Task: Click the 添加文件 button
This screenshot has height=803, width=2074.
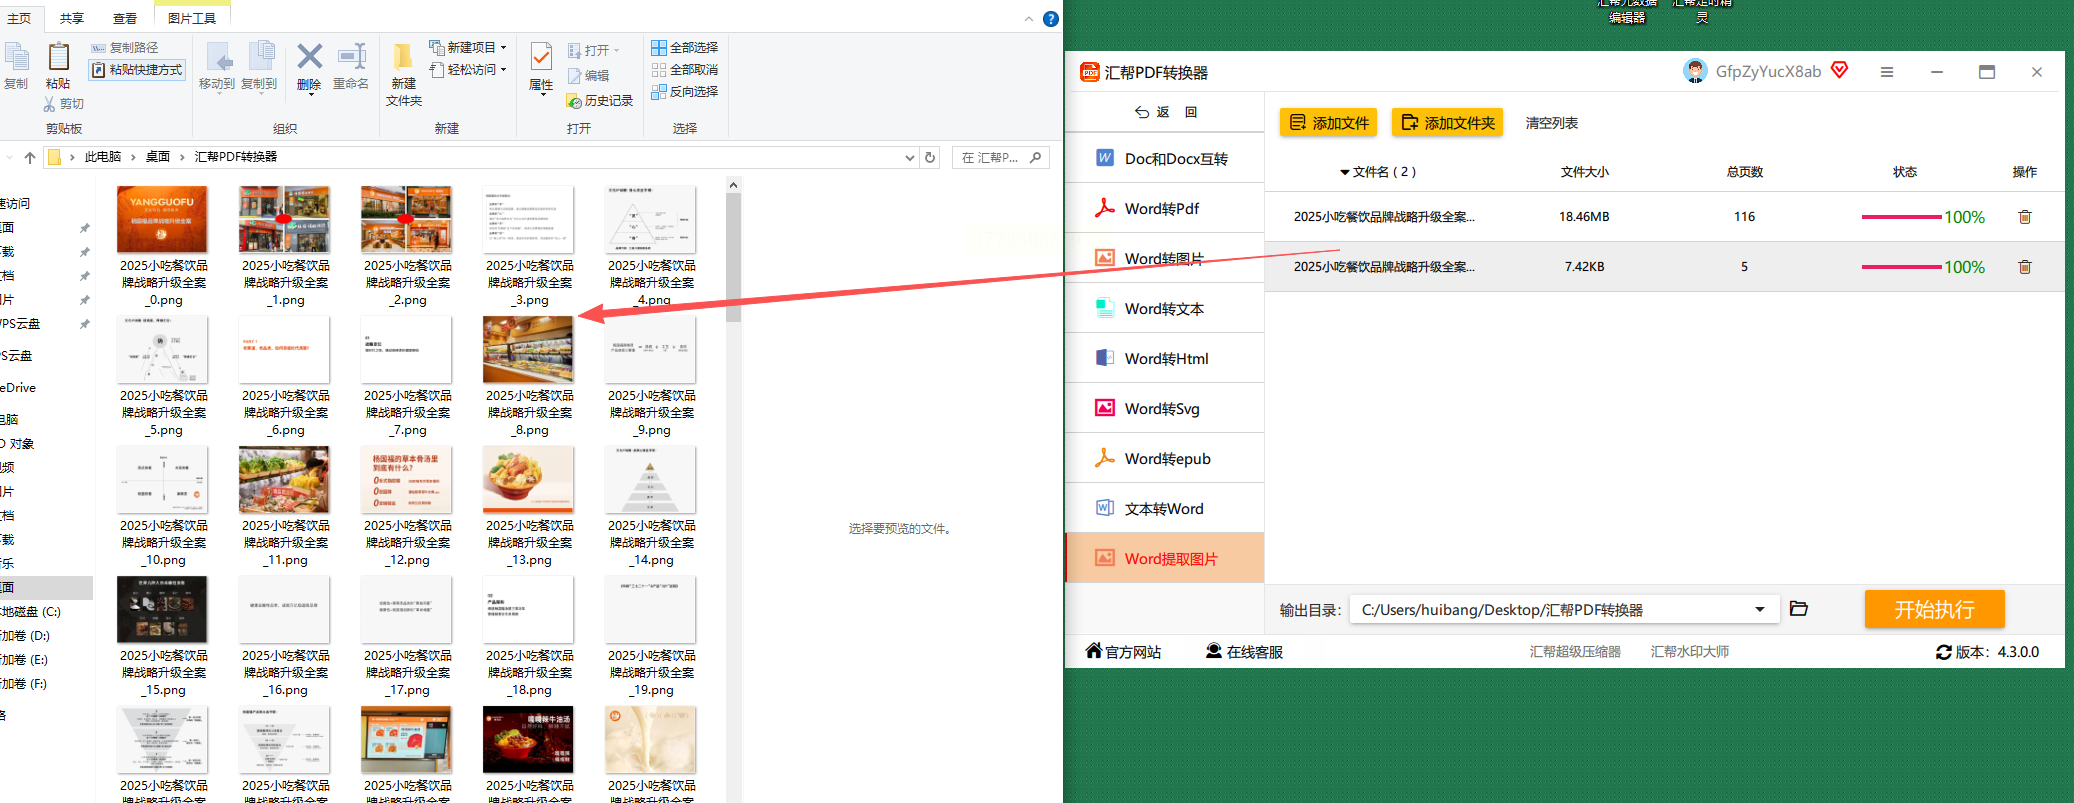Action: pos(1328,122)
